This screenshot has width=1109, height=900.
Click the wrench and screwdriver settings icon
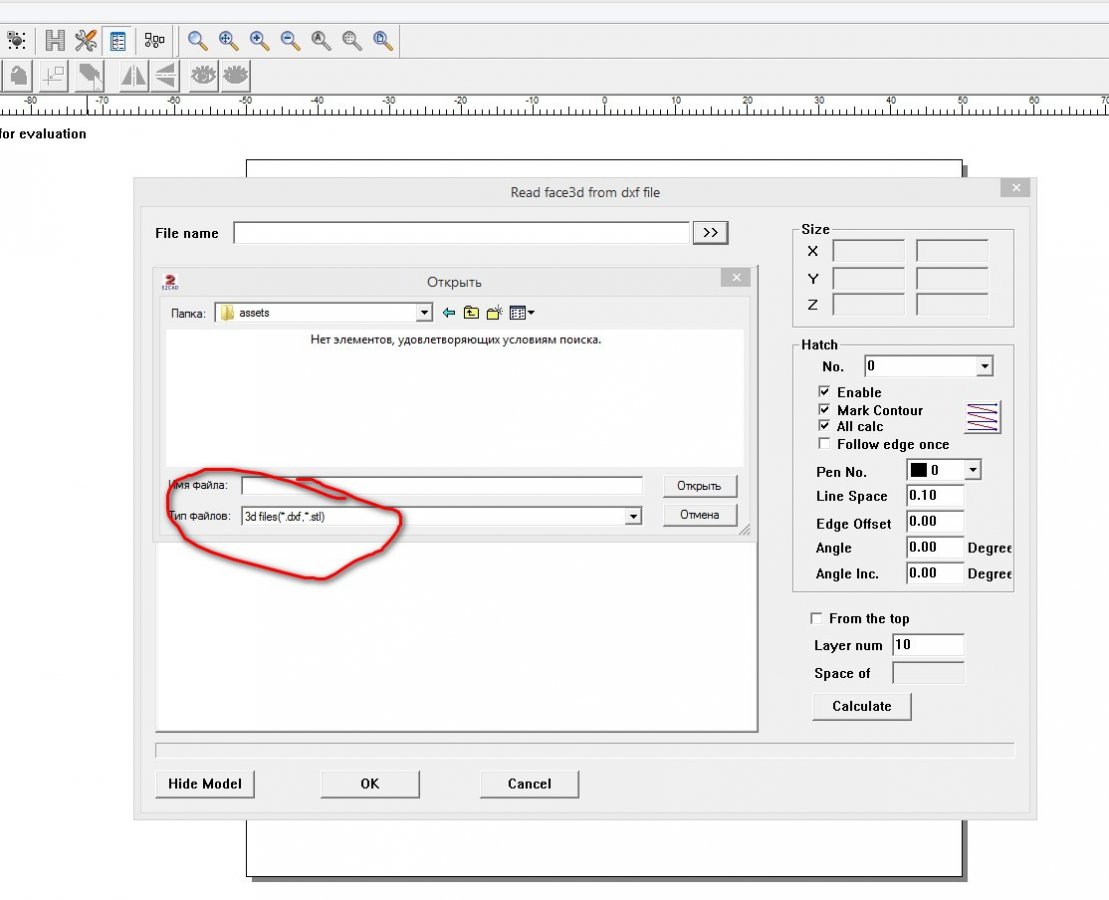point(86,40)
